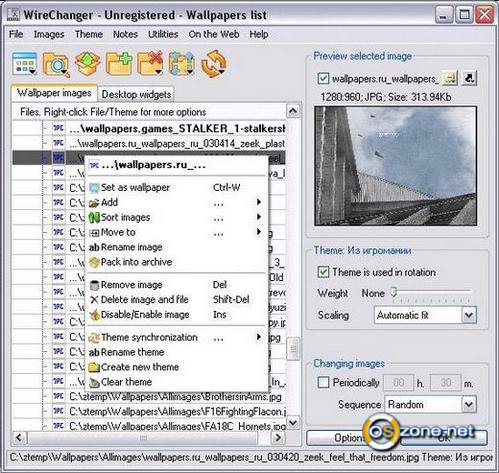This screenshot has width=499, height=473.
Task: Toggle Theme is used in rotation checkbox
Action: coord(323,272)
